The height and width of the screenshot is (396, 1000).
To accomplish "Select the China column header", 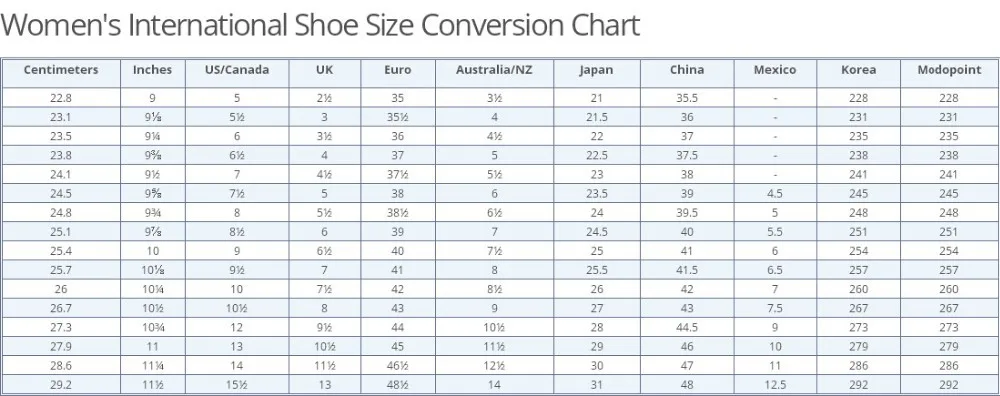I will (x=687, y=70).
